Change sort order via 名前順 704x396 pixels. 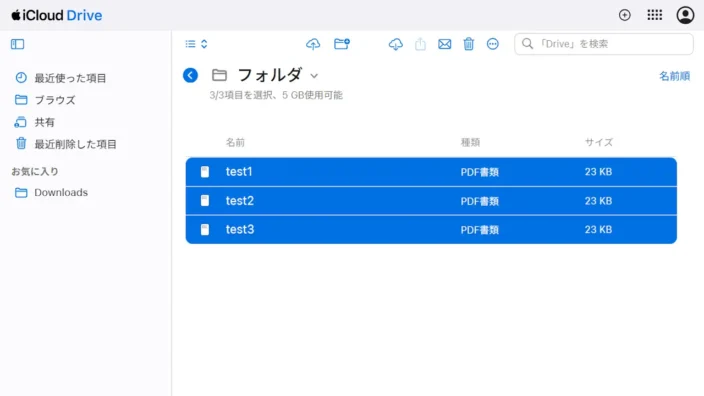(674, 76)
